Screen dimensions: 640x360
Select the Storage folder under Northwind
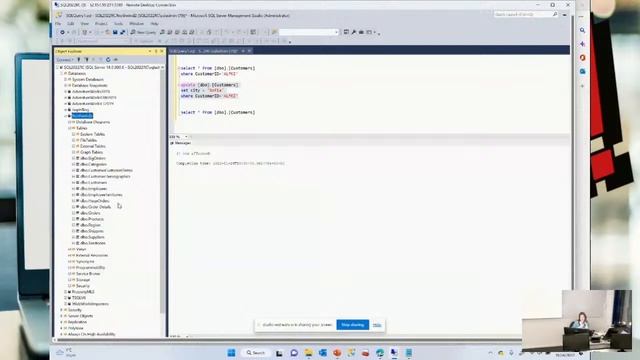(x=83, y=280)
